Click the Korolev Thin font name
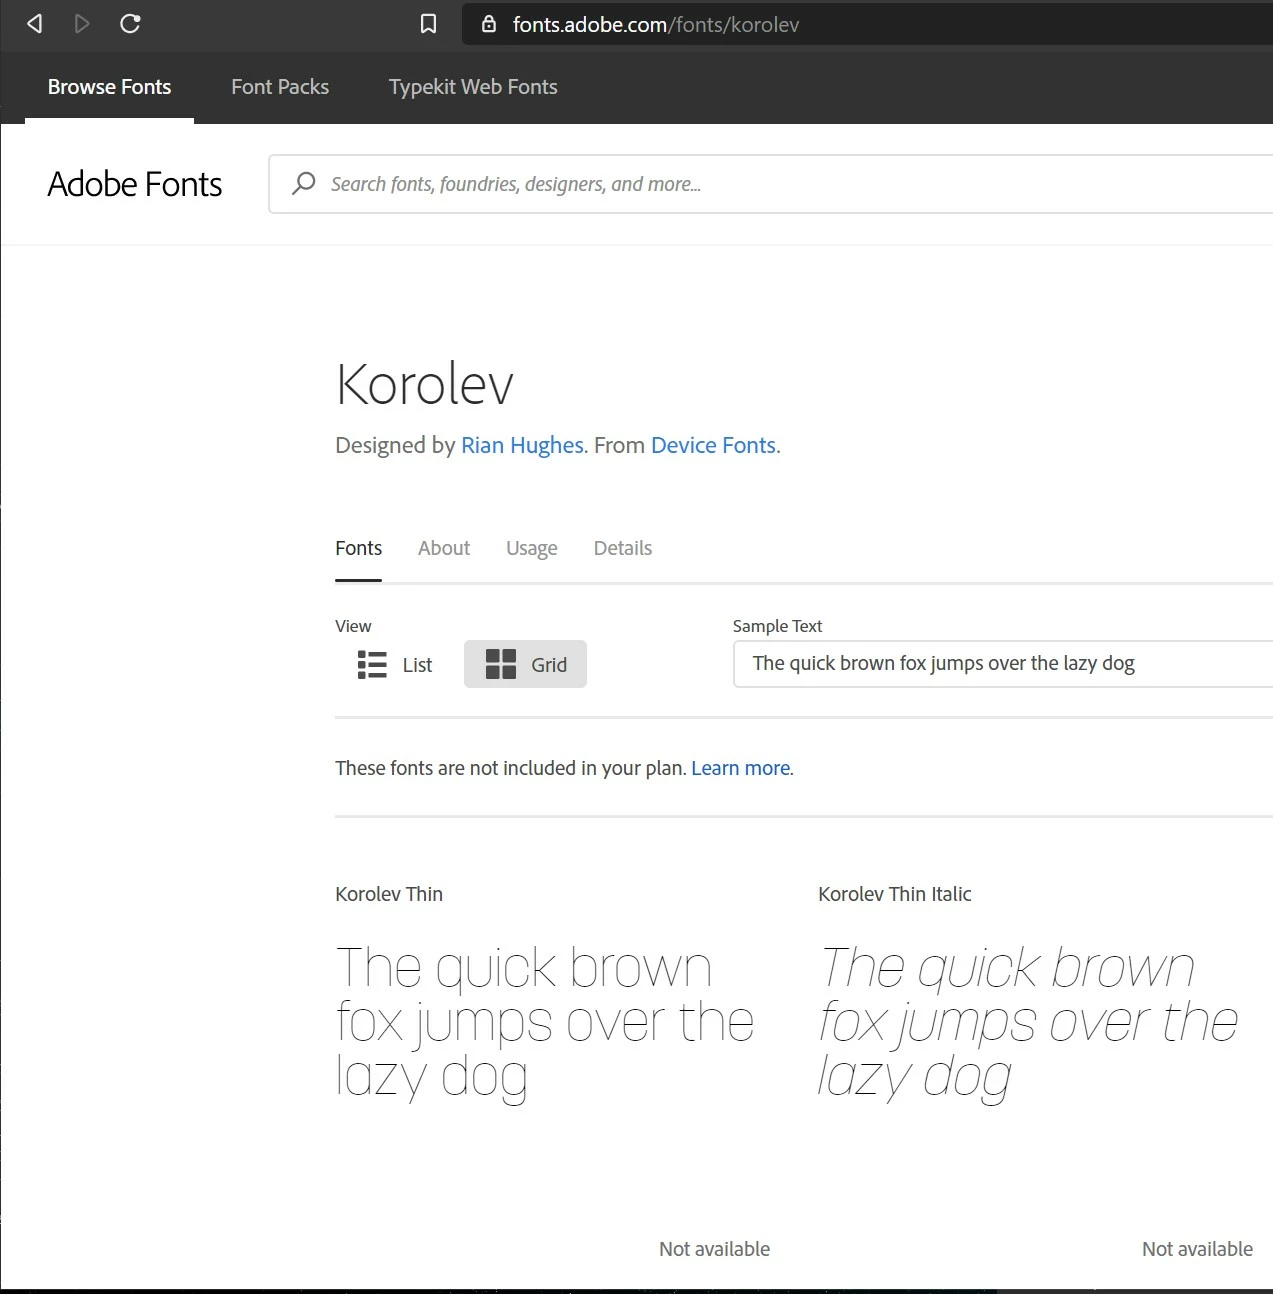Screen dimensions: 1273x1294 389,894
